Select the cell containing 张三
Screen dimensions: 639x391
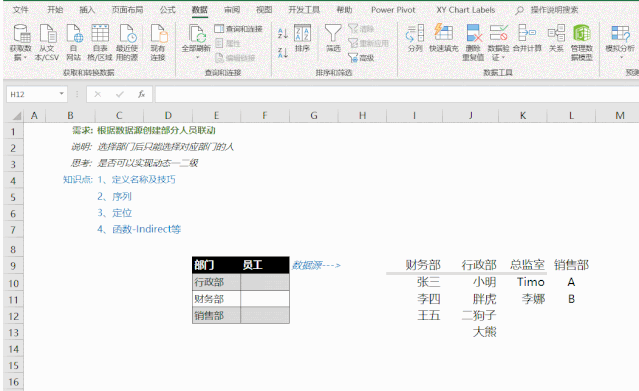414,282
